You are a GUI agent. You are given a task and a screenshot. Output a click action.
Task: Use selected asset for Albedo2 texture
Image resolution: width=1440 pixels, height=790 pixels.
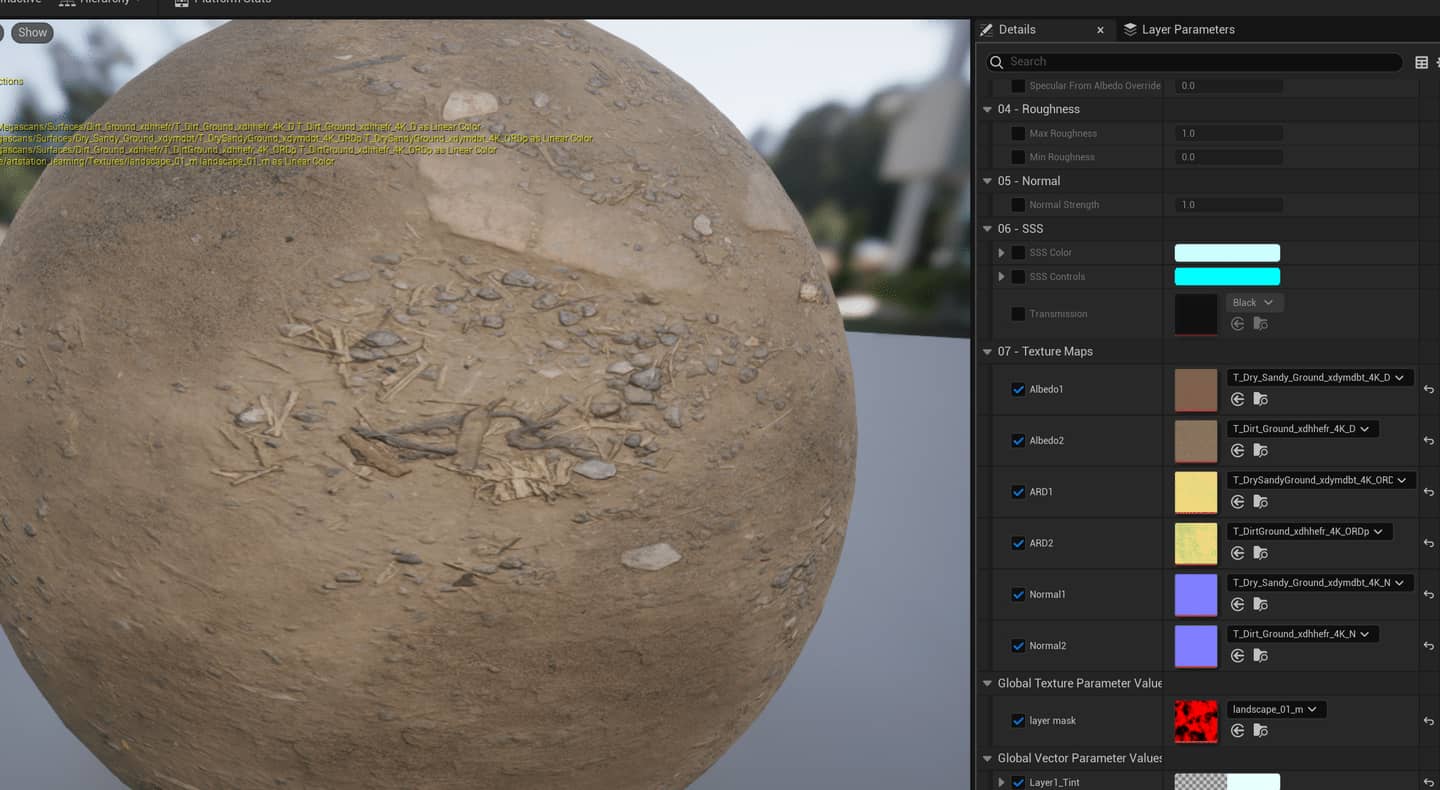coord(1237,450)
